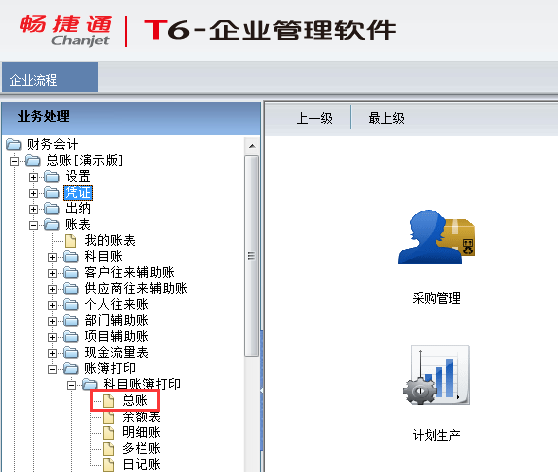Viewport: 558px width, 472px height.
Task: Switch to the 企业流程 tab
Action: tap(50, 77)
